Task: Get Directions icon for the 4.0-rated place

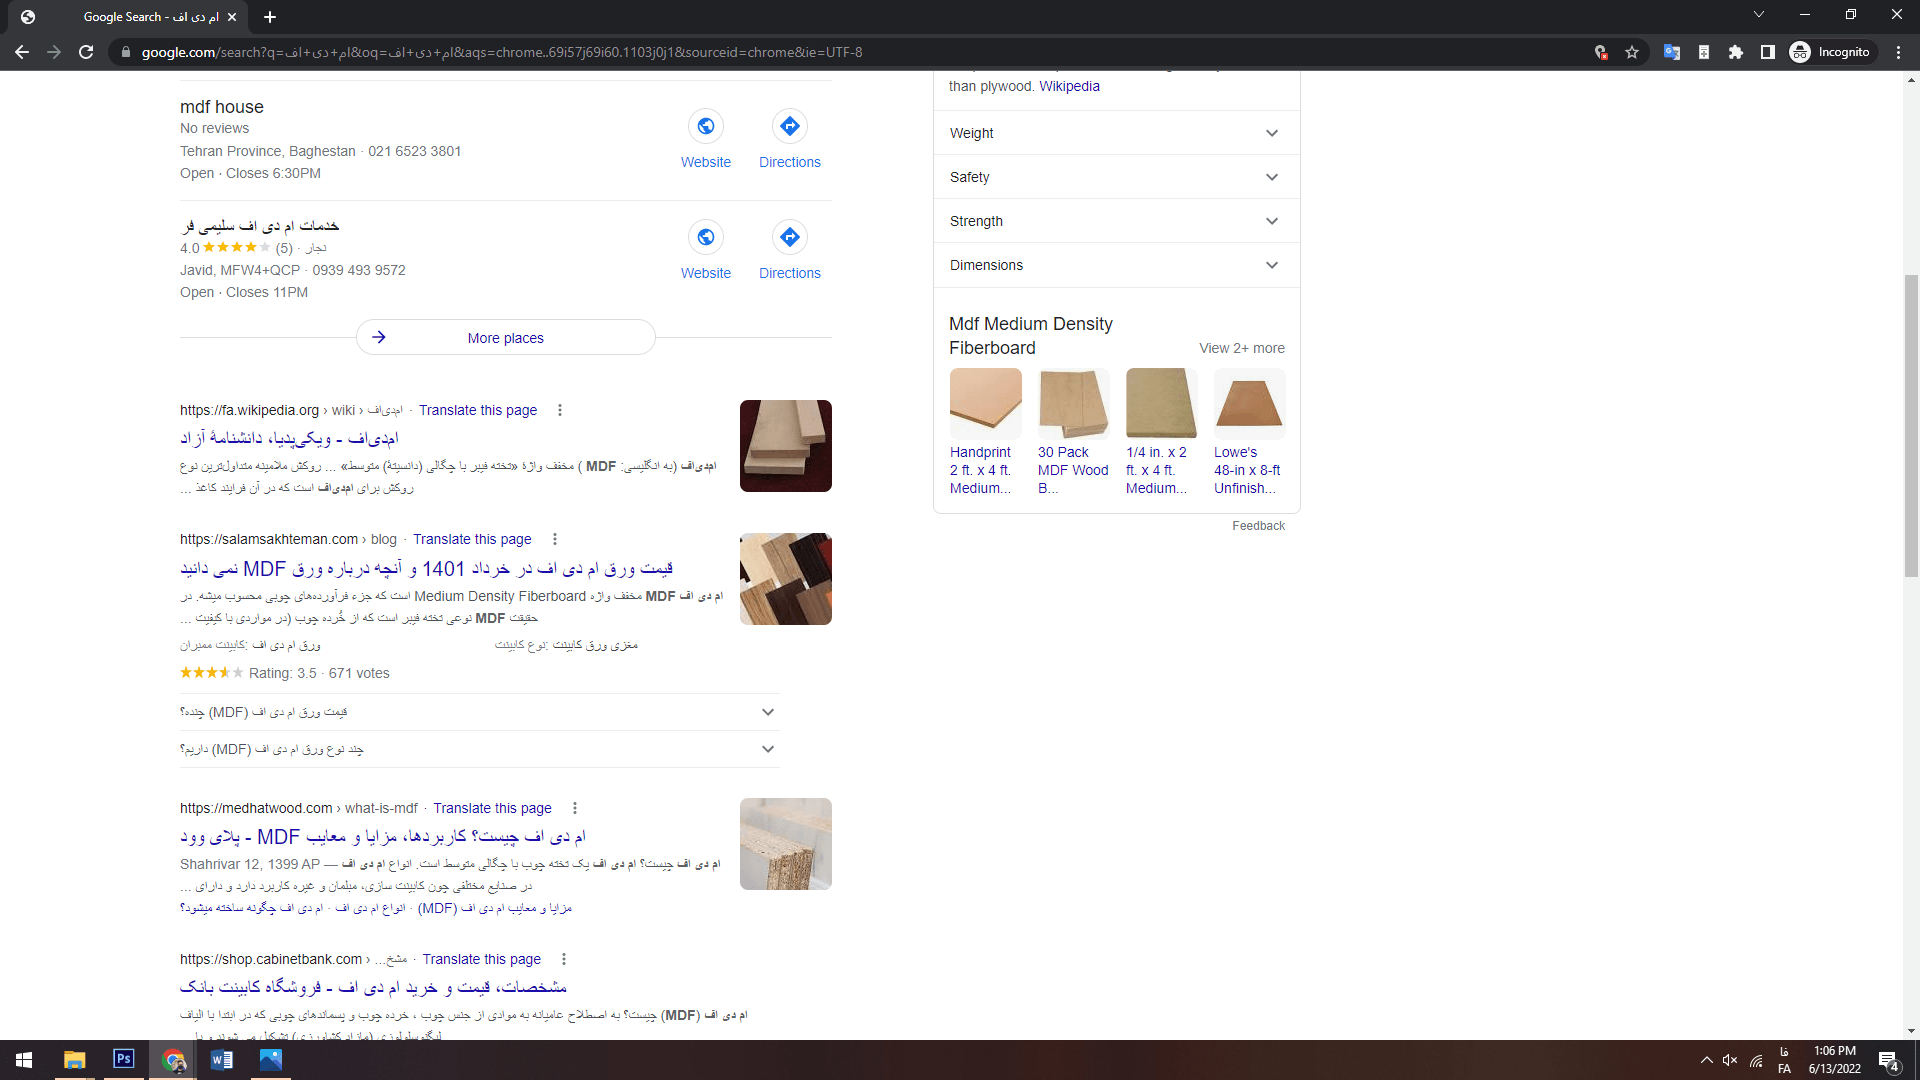Action: [790, 237]
